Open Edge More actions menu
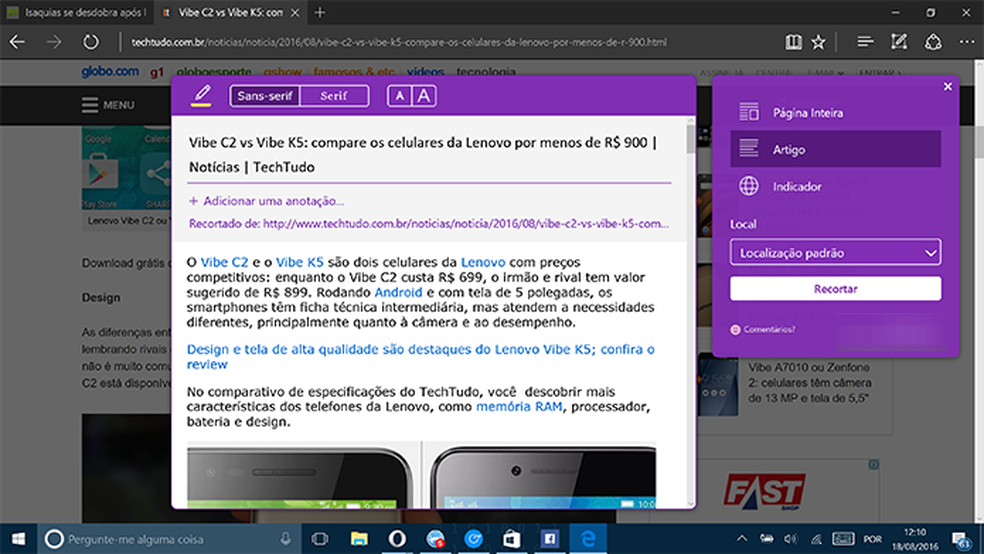Viewport: 984px width, 554px height. tap(967, 42)
